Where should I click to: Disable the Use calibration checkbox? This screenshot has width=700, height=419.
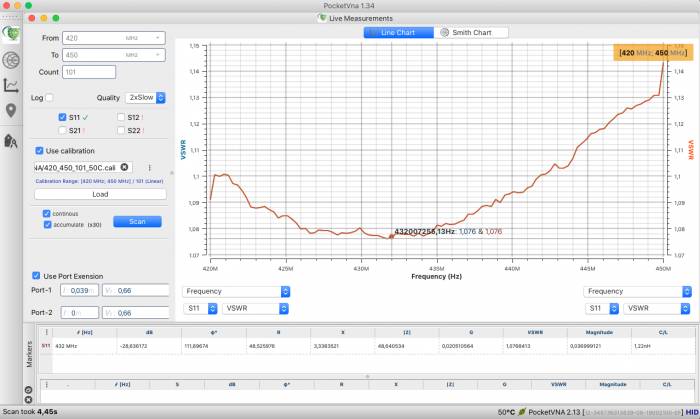(x=39, y=150)
